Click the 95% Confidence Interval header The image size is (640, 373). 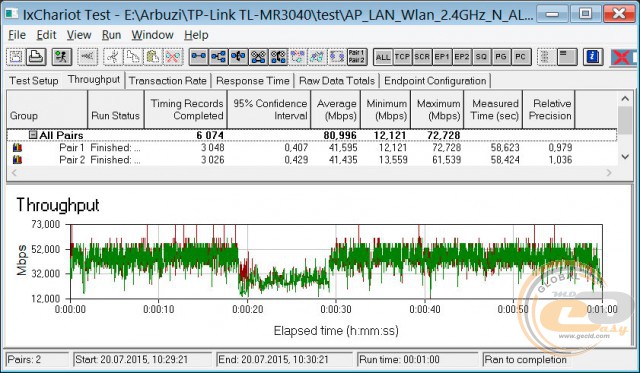(x=269, y=109)
